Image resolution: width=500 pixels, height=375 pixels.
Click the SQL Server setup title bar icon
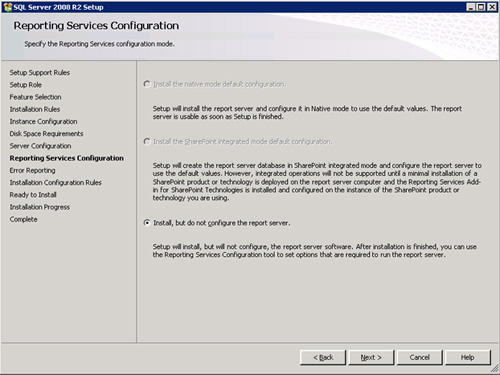pyautogui.click(x=8, y=7)
